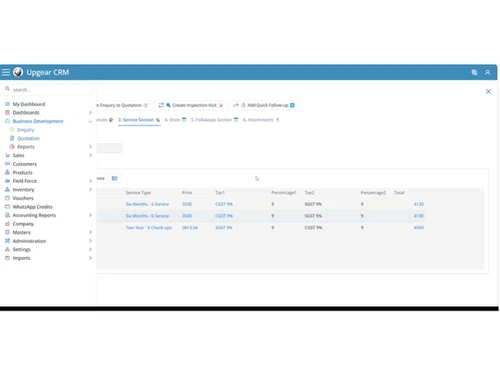This screenshot has height=375, width=500.
Task: Expand the Reports chevron
Action: [90, 147]
